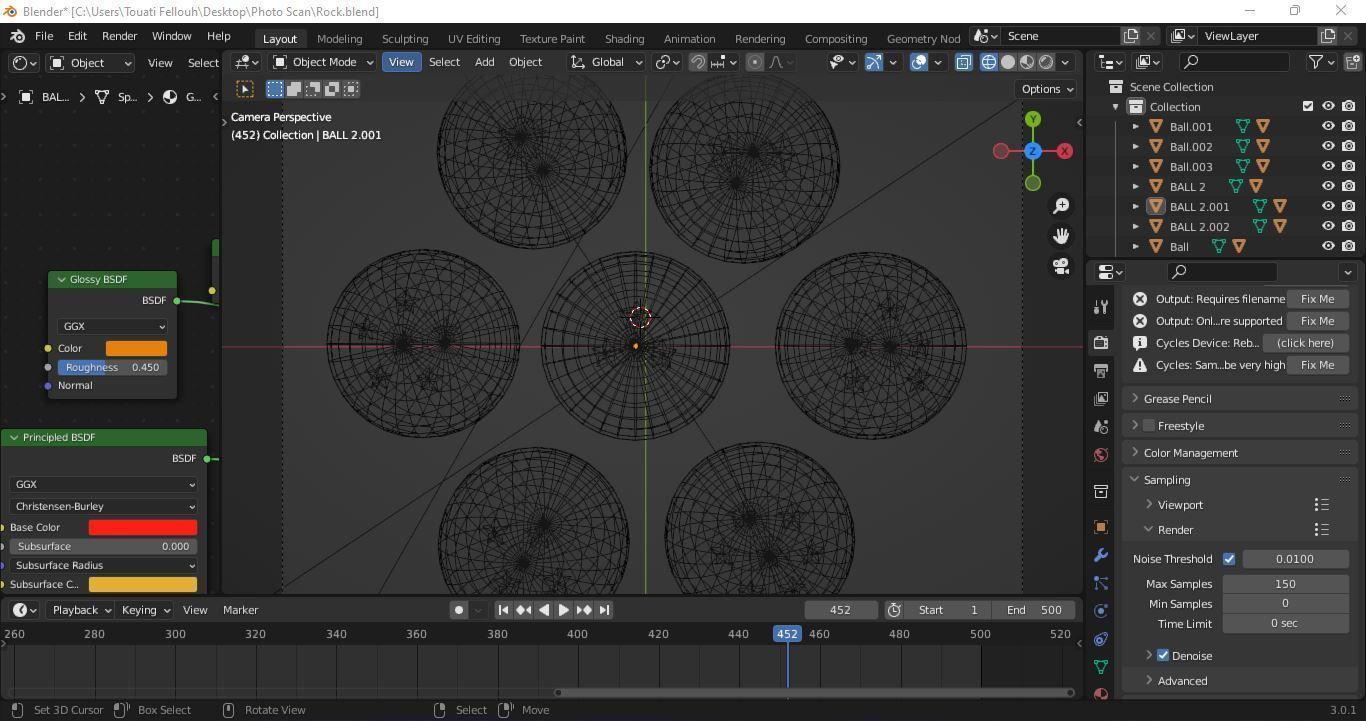The height and width of the screenshot is (721, 1366).
Task: Open the Sampling Render presets list icon
Action: [x=1321, y=530]
